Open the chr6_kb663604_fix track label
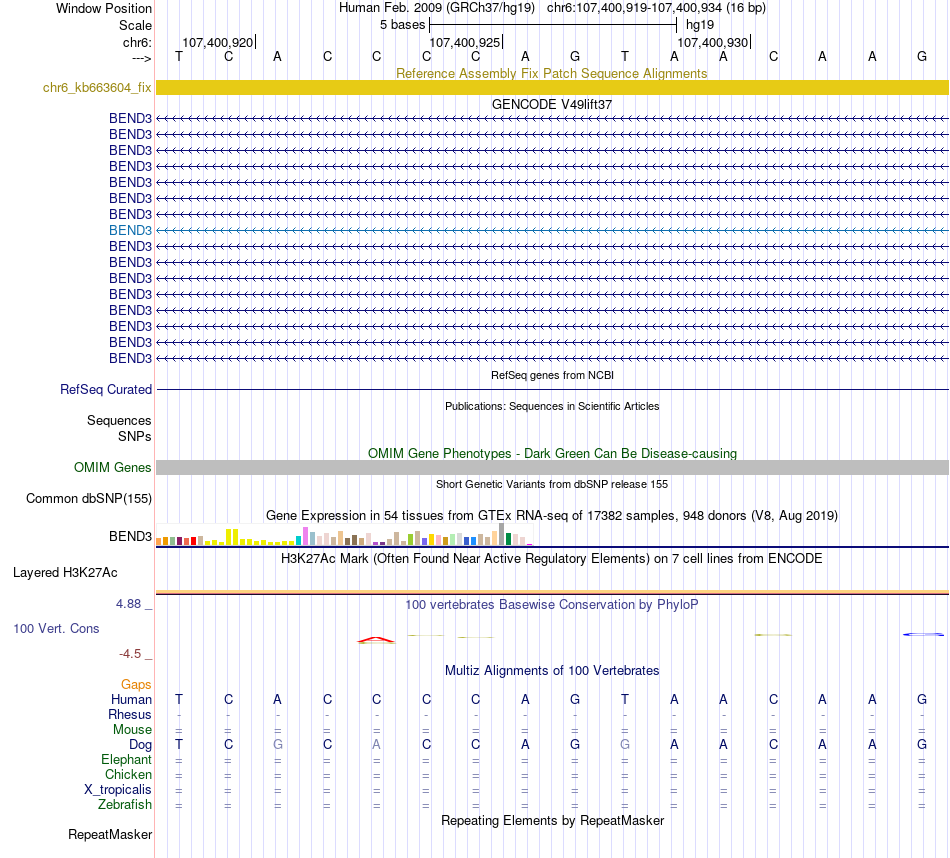The image size is (950, 858). [97, 87]
